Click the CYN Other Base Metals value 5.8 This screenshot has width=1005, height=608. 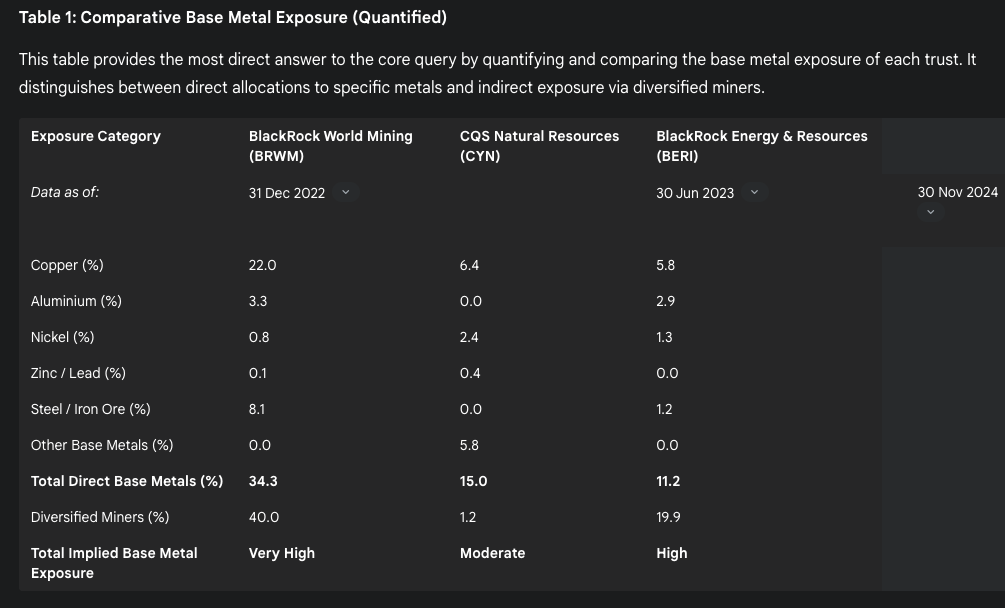point(469,445)
